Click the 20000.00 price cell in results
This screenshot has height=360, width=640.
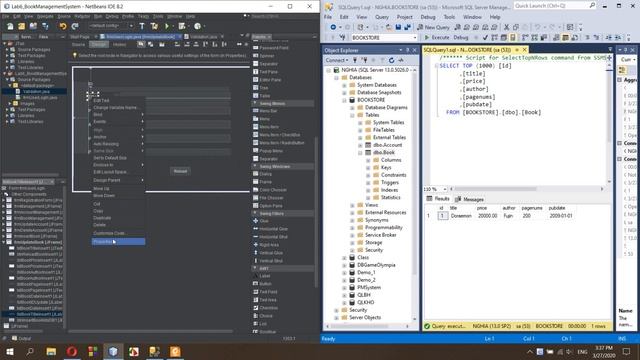[x=487, y=216]
